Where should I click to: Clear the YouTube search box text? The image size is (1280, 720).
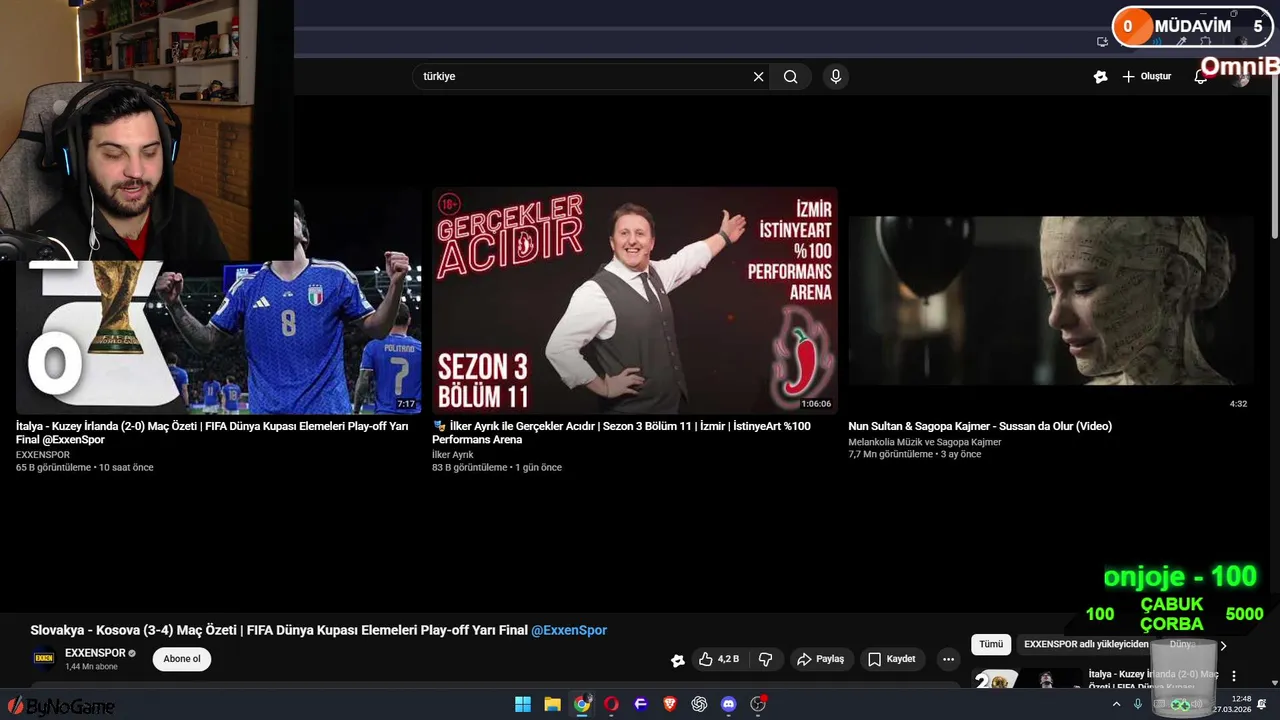pos(758,77)
